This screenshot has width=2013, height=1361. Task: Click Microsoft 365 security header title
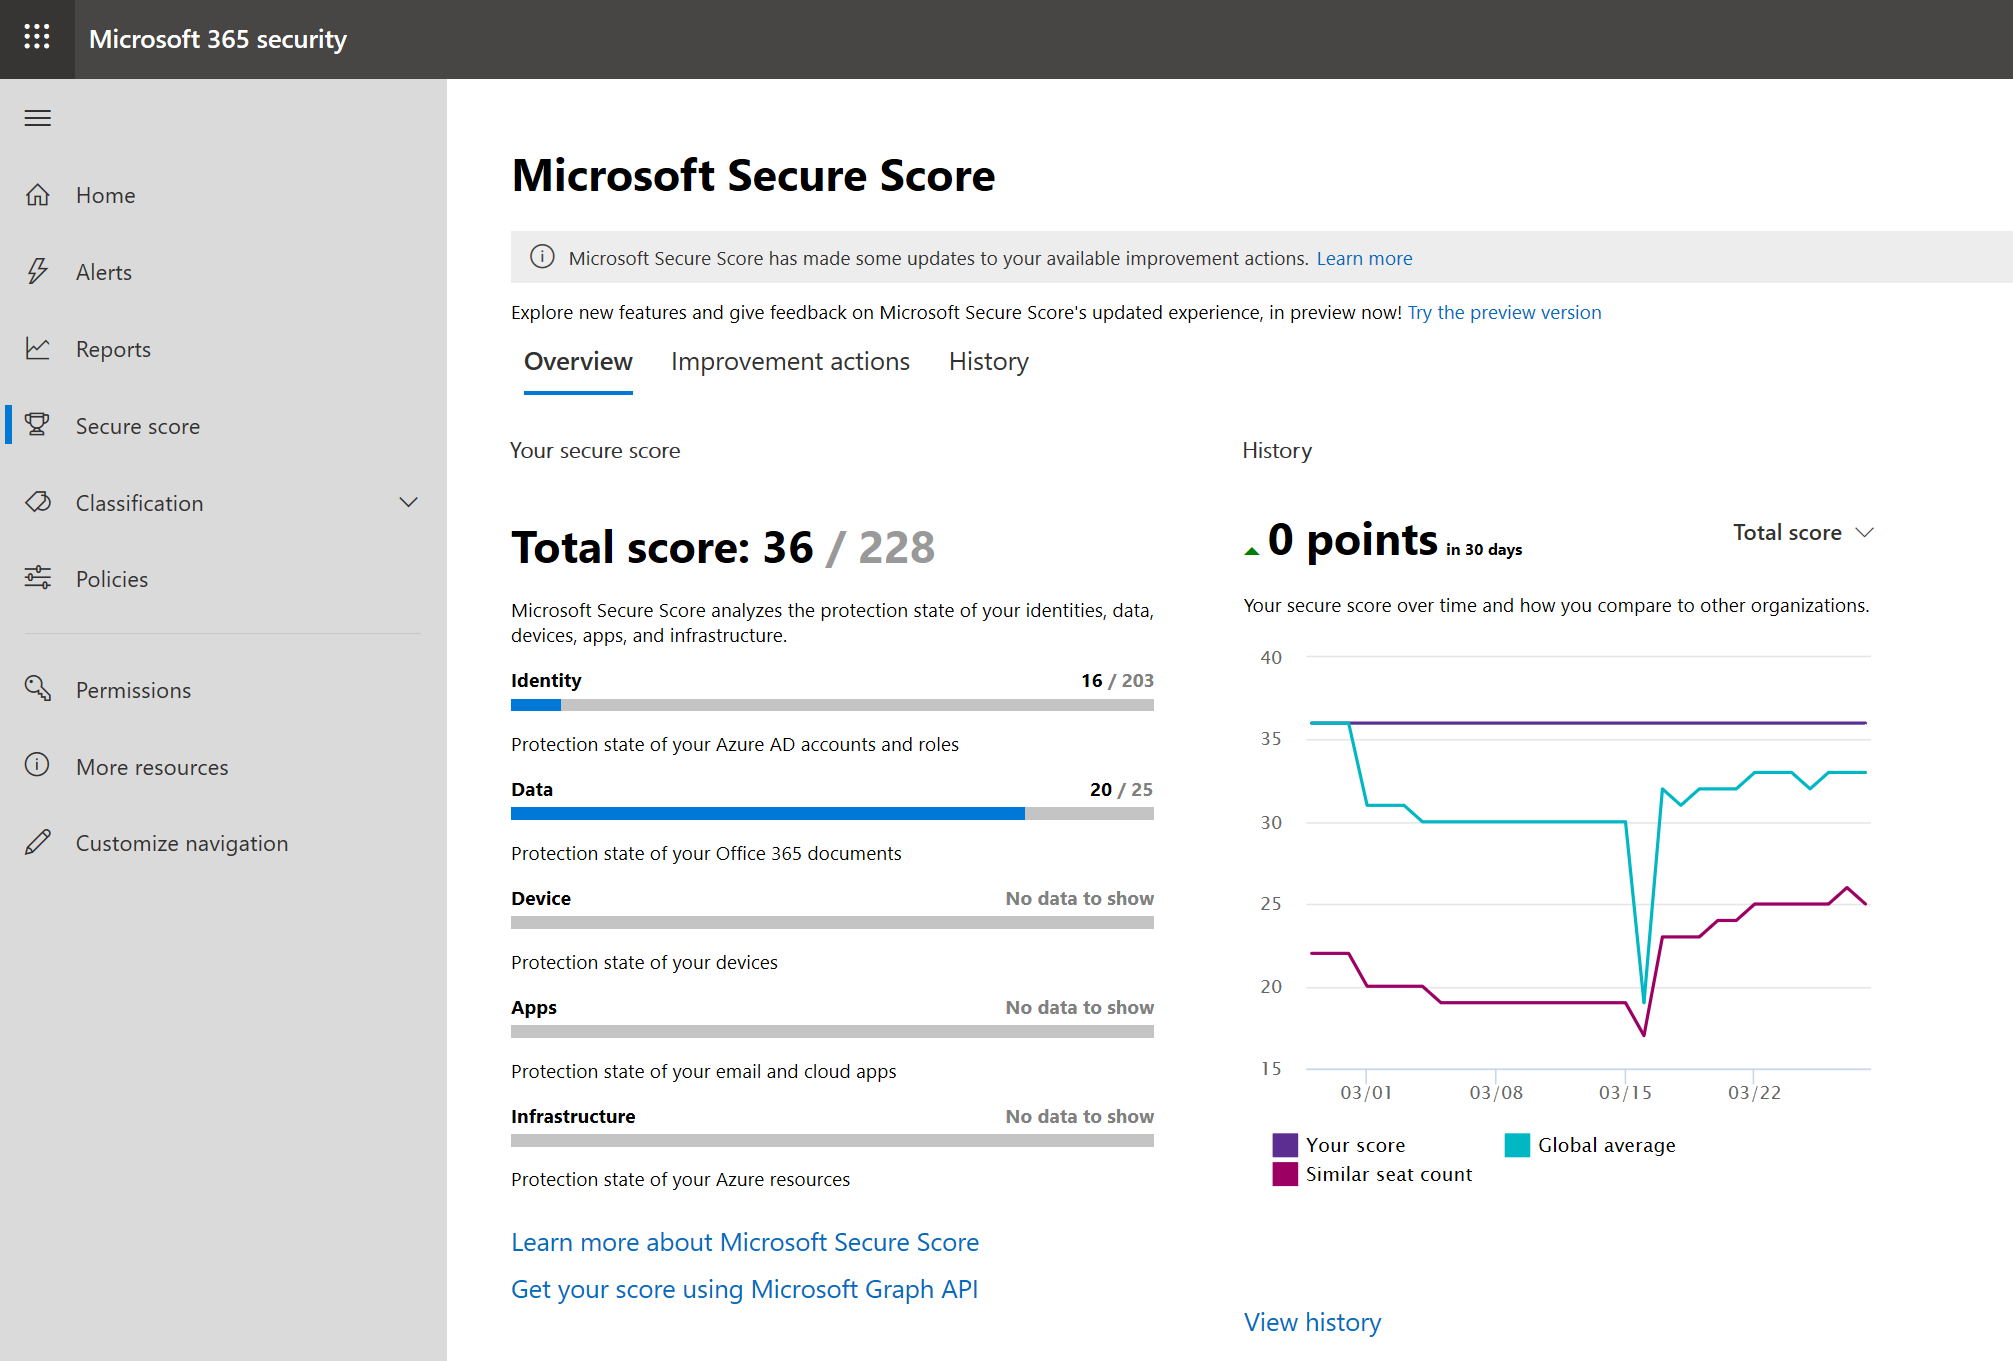point(218,39)
